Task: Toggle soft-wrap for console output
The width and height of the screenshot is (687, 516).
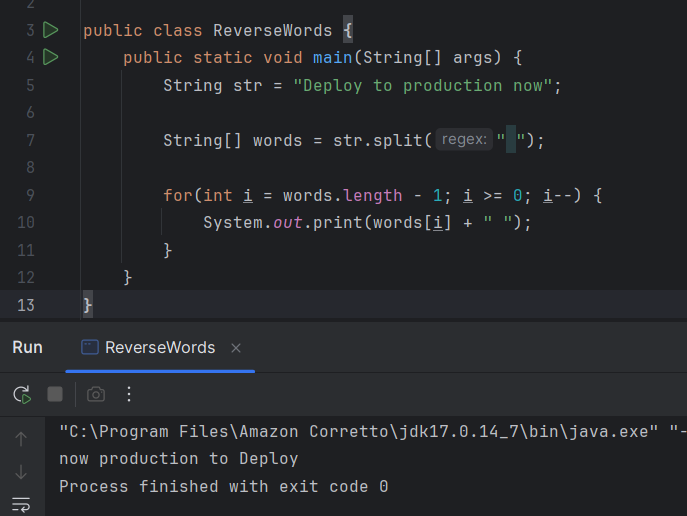Action: click(x=21, y=503)
